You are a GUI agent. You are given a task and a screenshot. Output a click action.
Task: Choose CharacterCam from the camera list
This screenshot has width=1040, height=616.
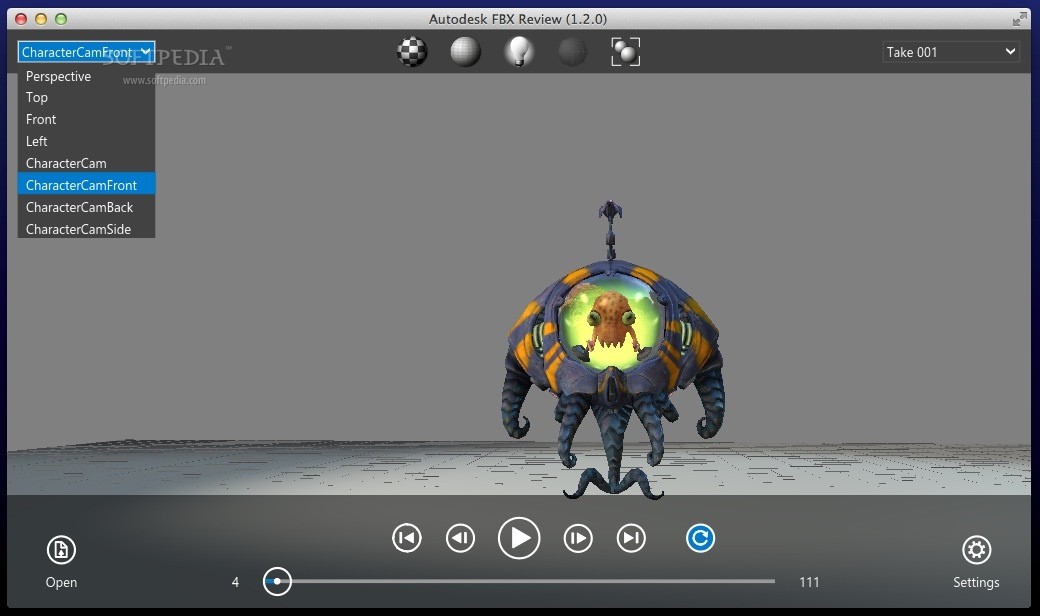tap(86, 163)
